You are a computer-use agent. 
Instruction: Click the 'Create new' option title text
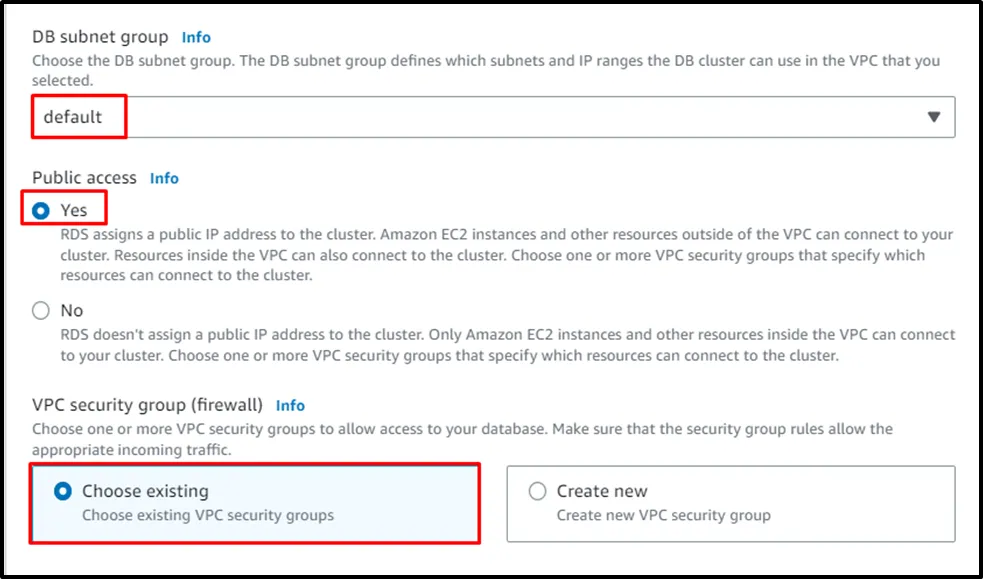tap(602, 491)
